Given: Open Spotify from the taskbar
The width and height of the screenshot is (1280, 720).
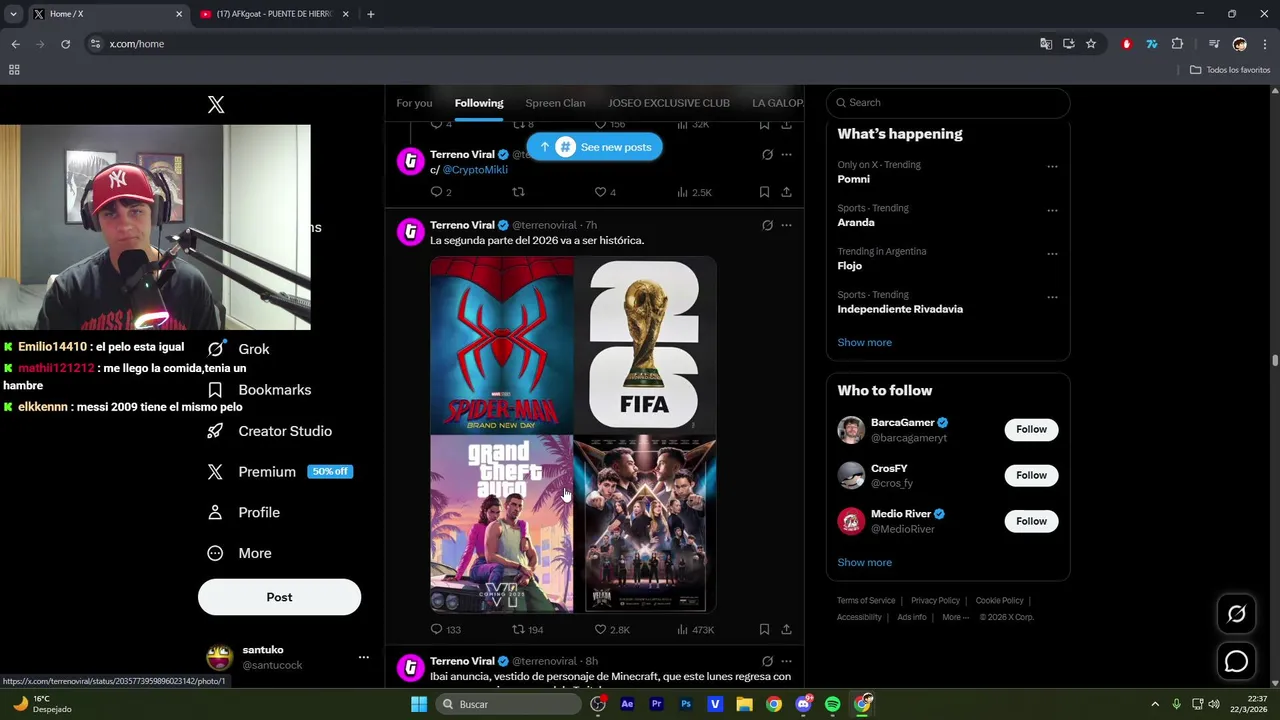Looking at the screenshot, I should 833,704.
